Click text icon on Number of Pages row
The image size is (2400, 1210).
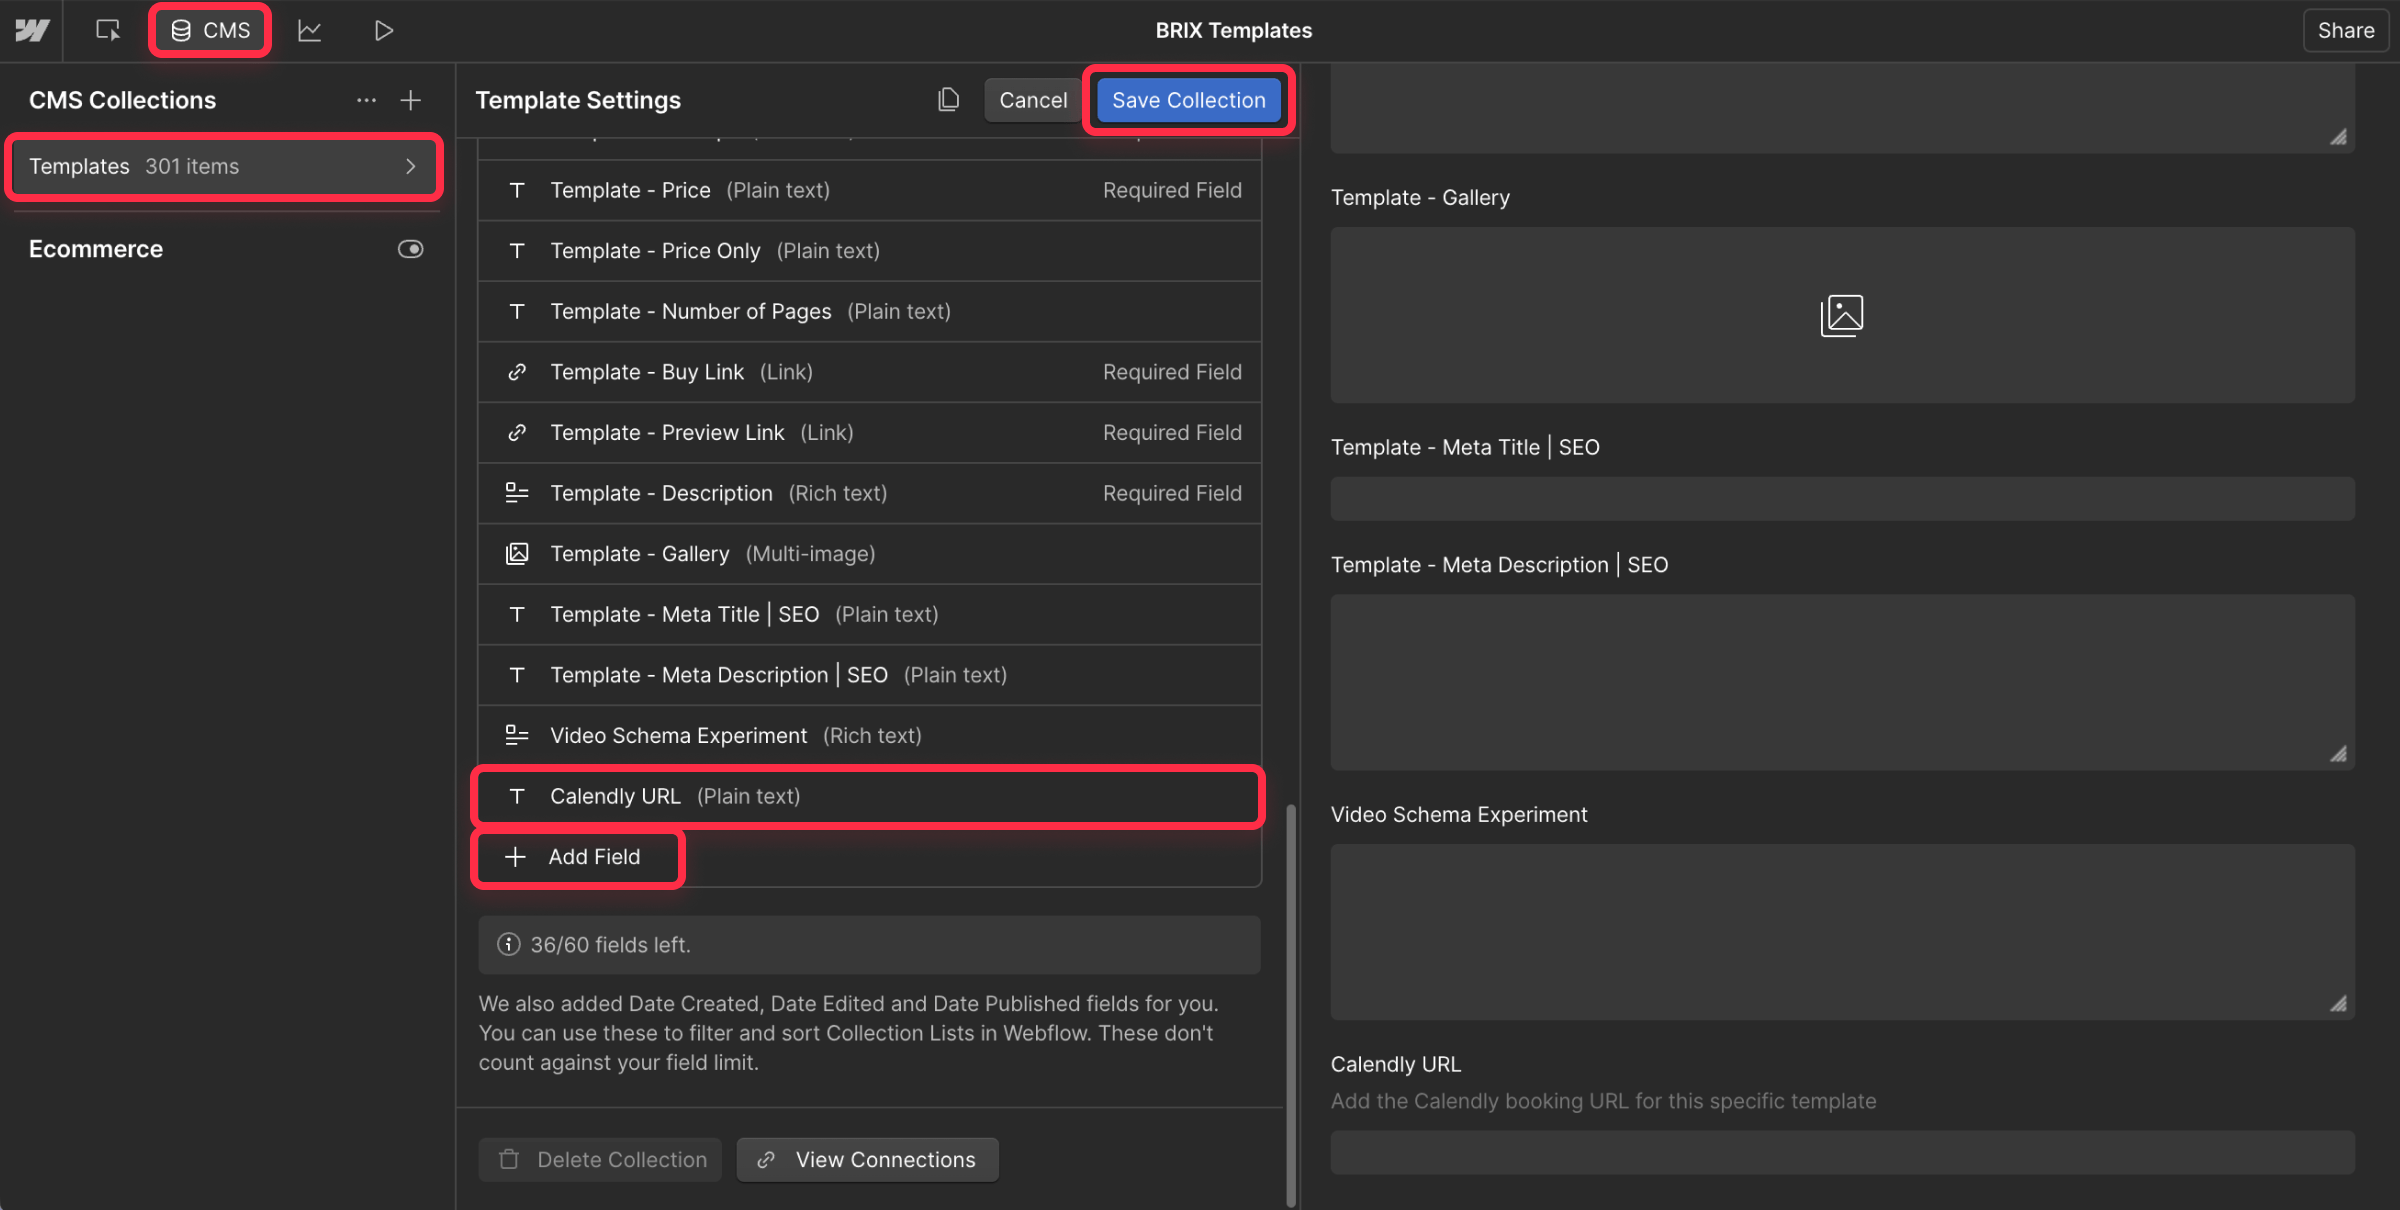pos(517,312)
